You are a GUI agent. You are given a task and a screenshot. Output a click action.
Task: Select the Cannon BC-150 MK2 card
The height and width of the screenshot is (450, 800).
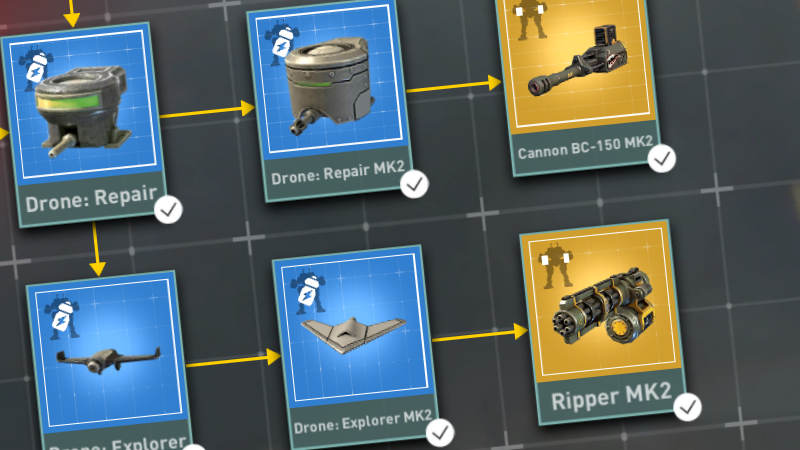coord(579,84)
